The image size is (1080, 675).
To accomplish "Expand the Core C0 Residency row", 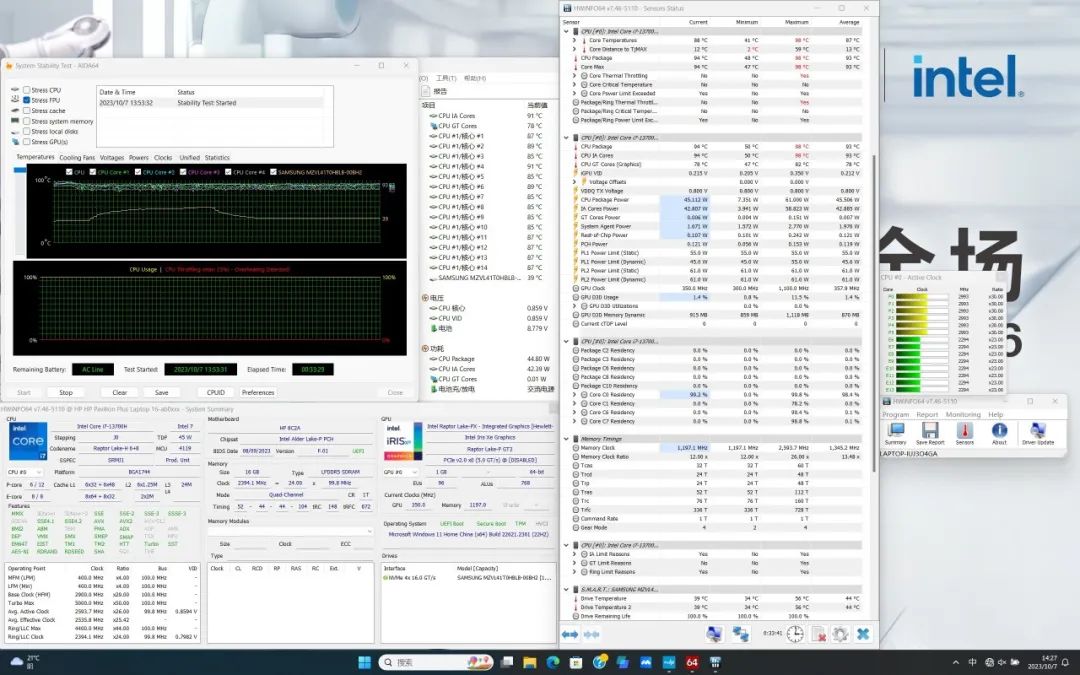I will pos(574,394).
